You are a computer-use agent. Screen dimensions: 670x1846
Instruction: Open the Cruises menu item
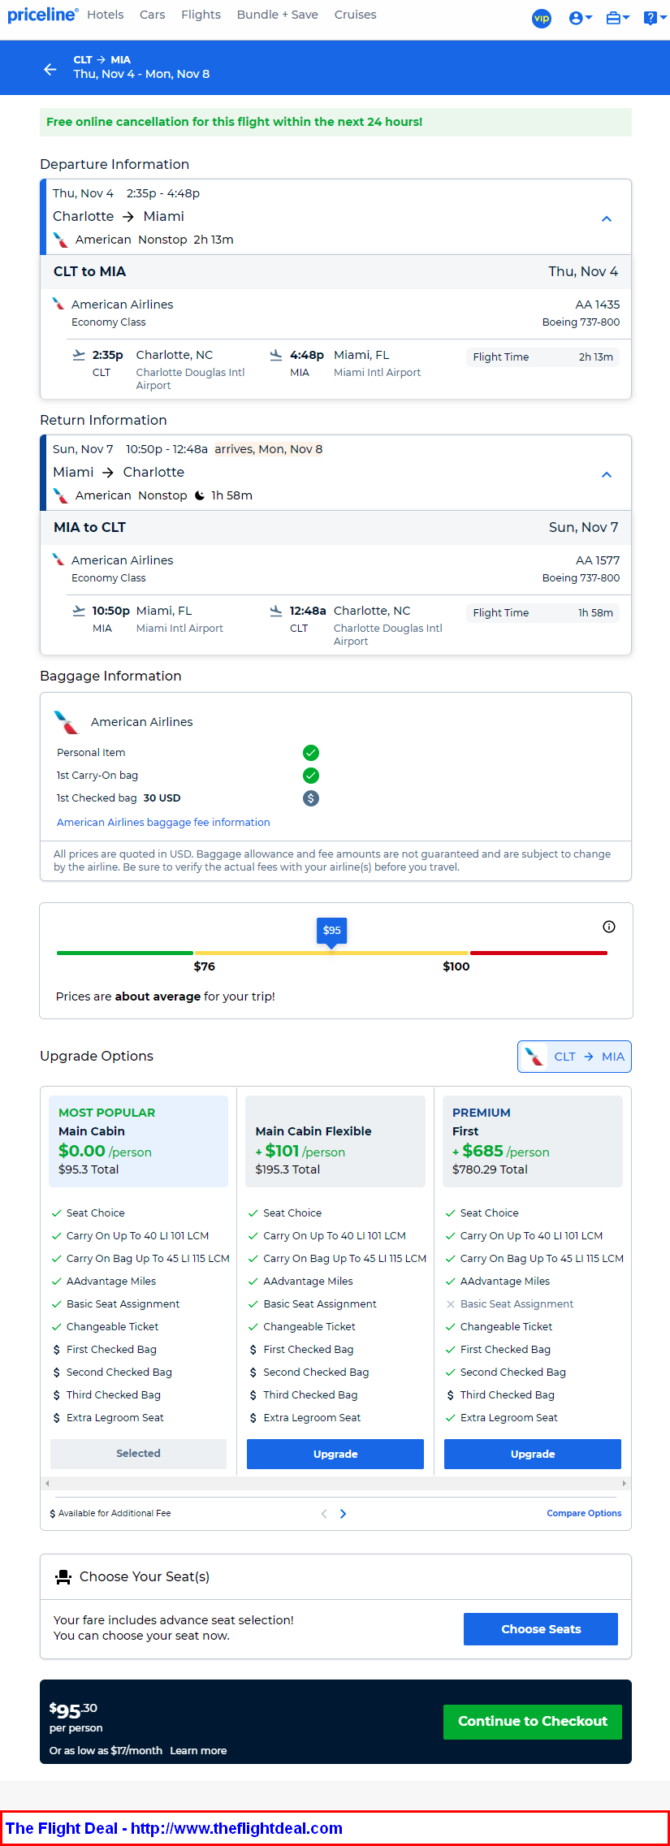355,15
